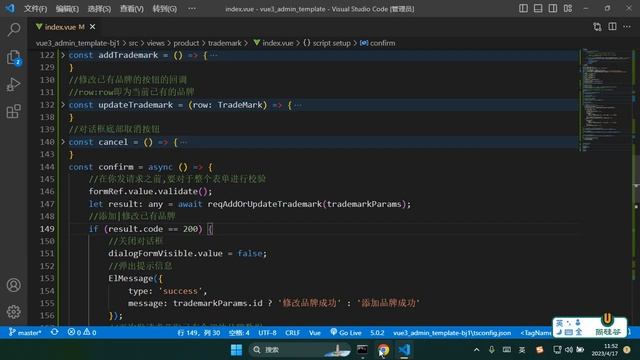Switch to Chrome on the taskbar

[x=383, y=350]
